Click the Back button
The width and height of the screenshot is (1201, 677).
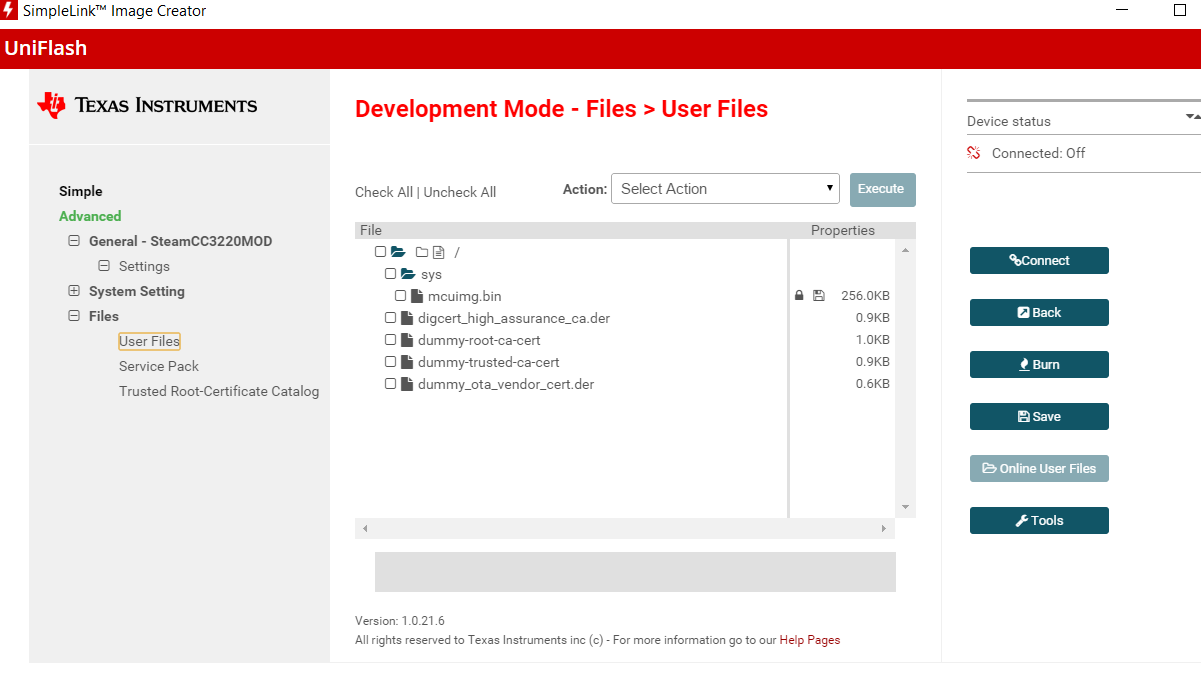1039,312
